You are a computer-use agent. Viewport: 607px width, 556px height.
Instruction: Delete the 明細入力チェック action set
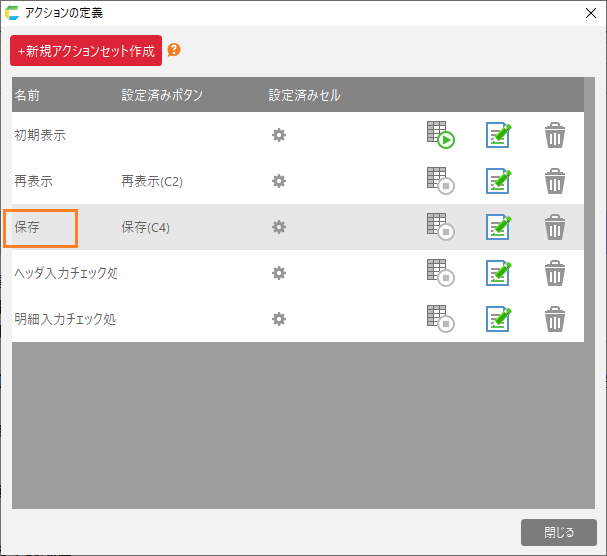(555, 319)
